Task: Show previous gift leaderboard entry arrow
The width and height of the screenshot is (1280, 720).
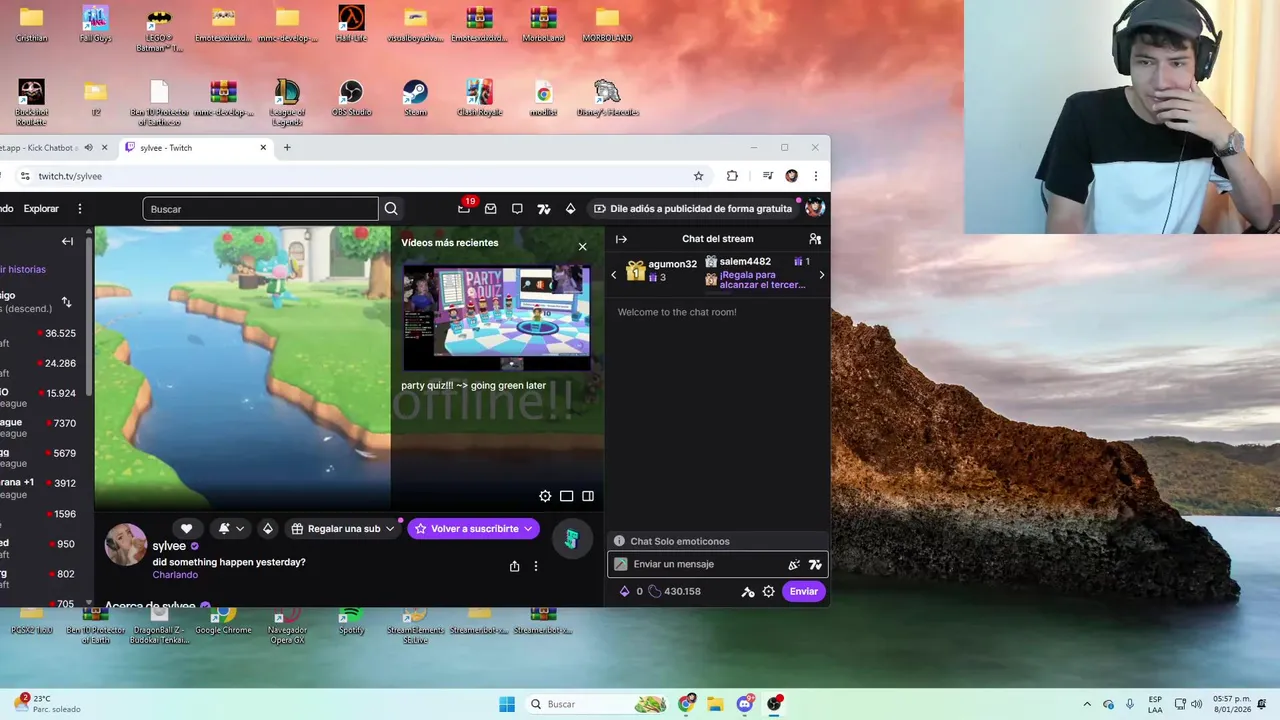Action: [614, 275]
